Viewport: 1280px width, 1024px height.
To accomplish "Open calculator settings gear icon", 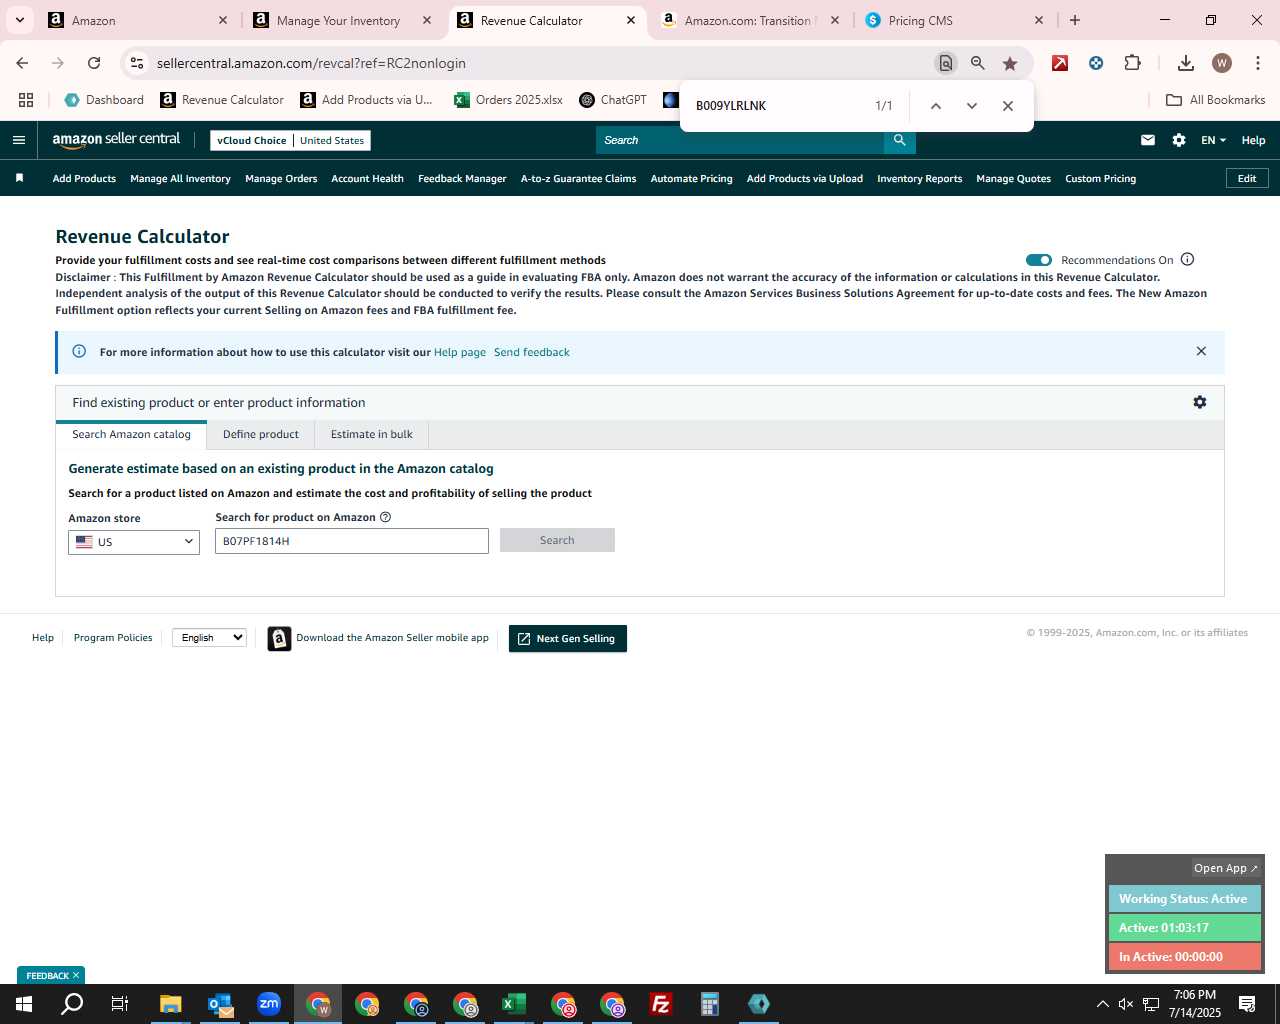I will click(x=1200, y=402).
